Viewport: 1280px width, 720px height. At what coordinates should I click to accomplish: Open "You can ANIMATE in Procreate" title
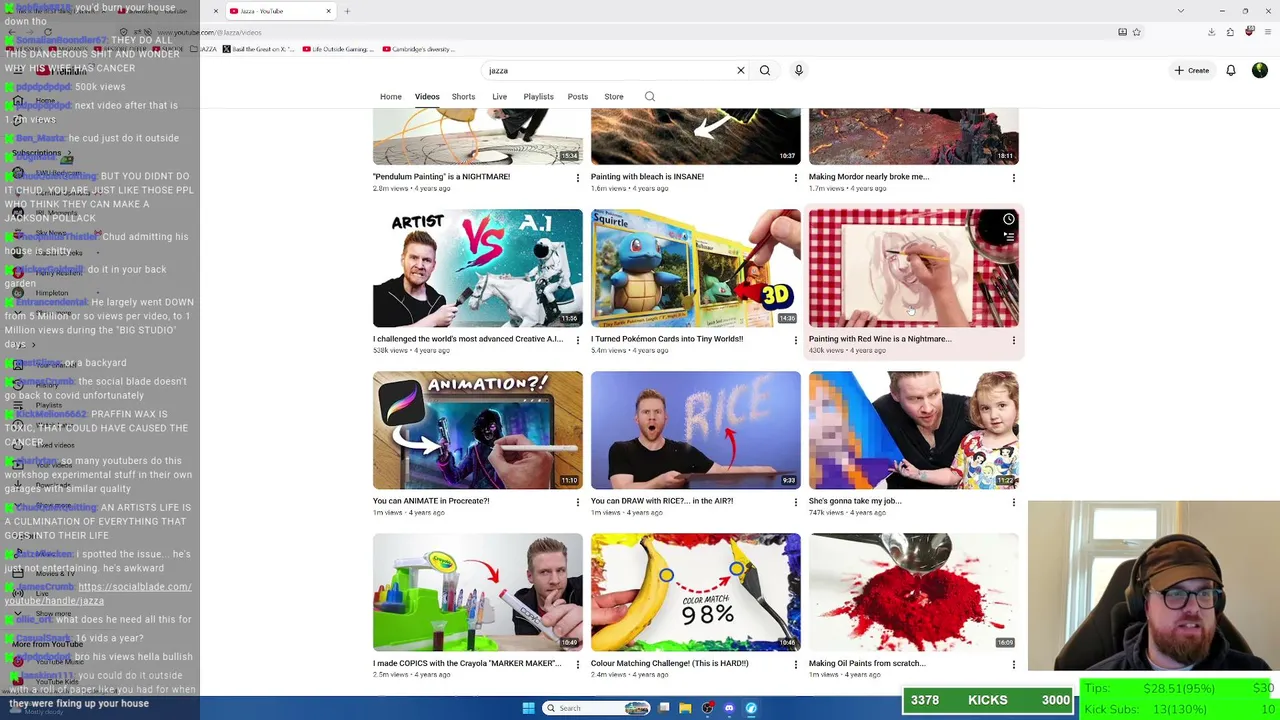click(431, 501)
